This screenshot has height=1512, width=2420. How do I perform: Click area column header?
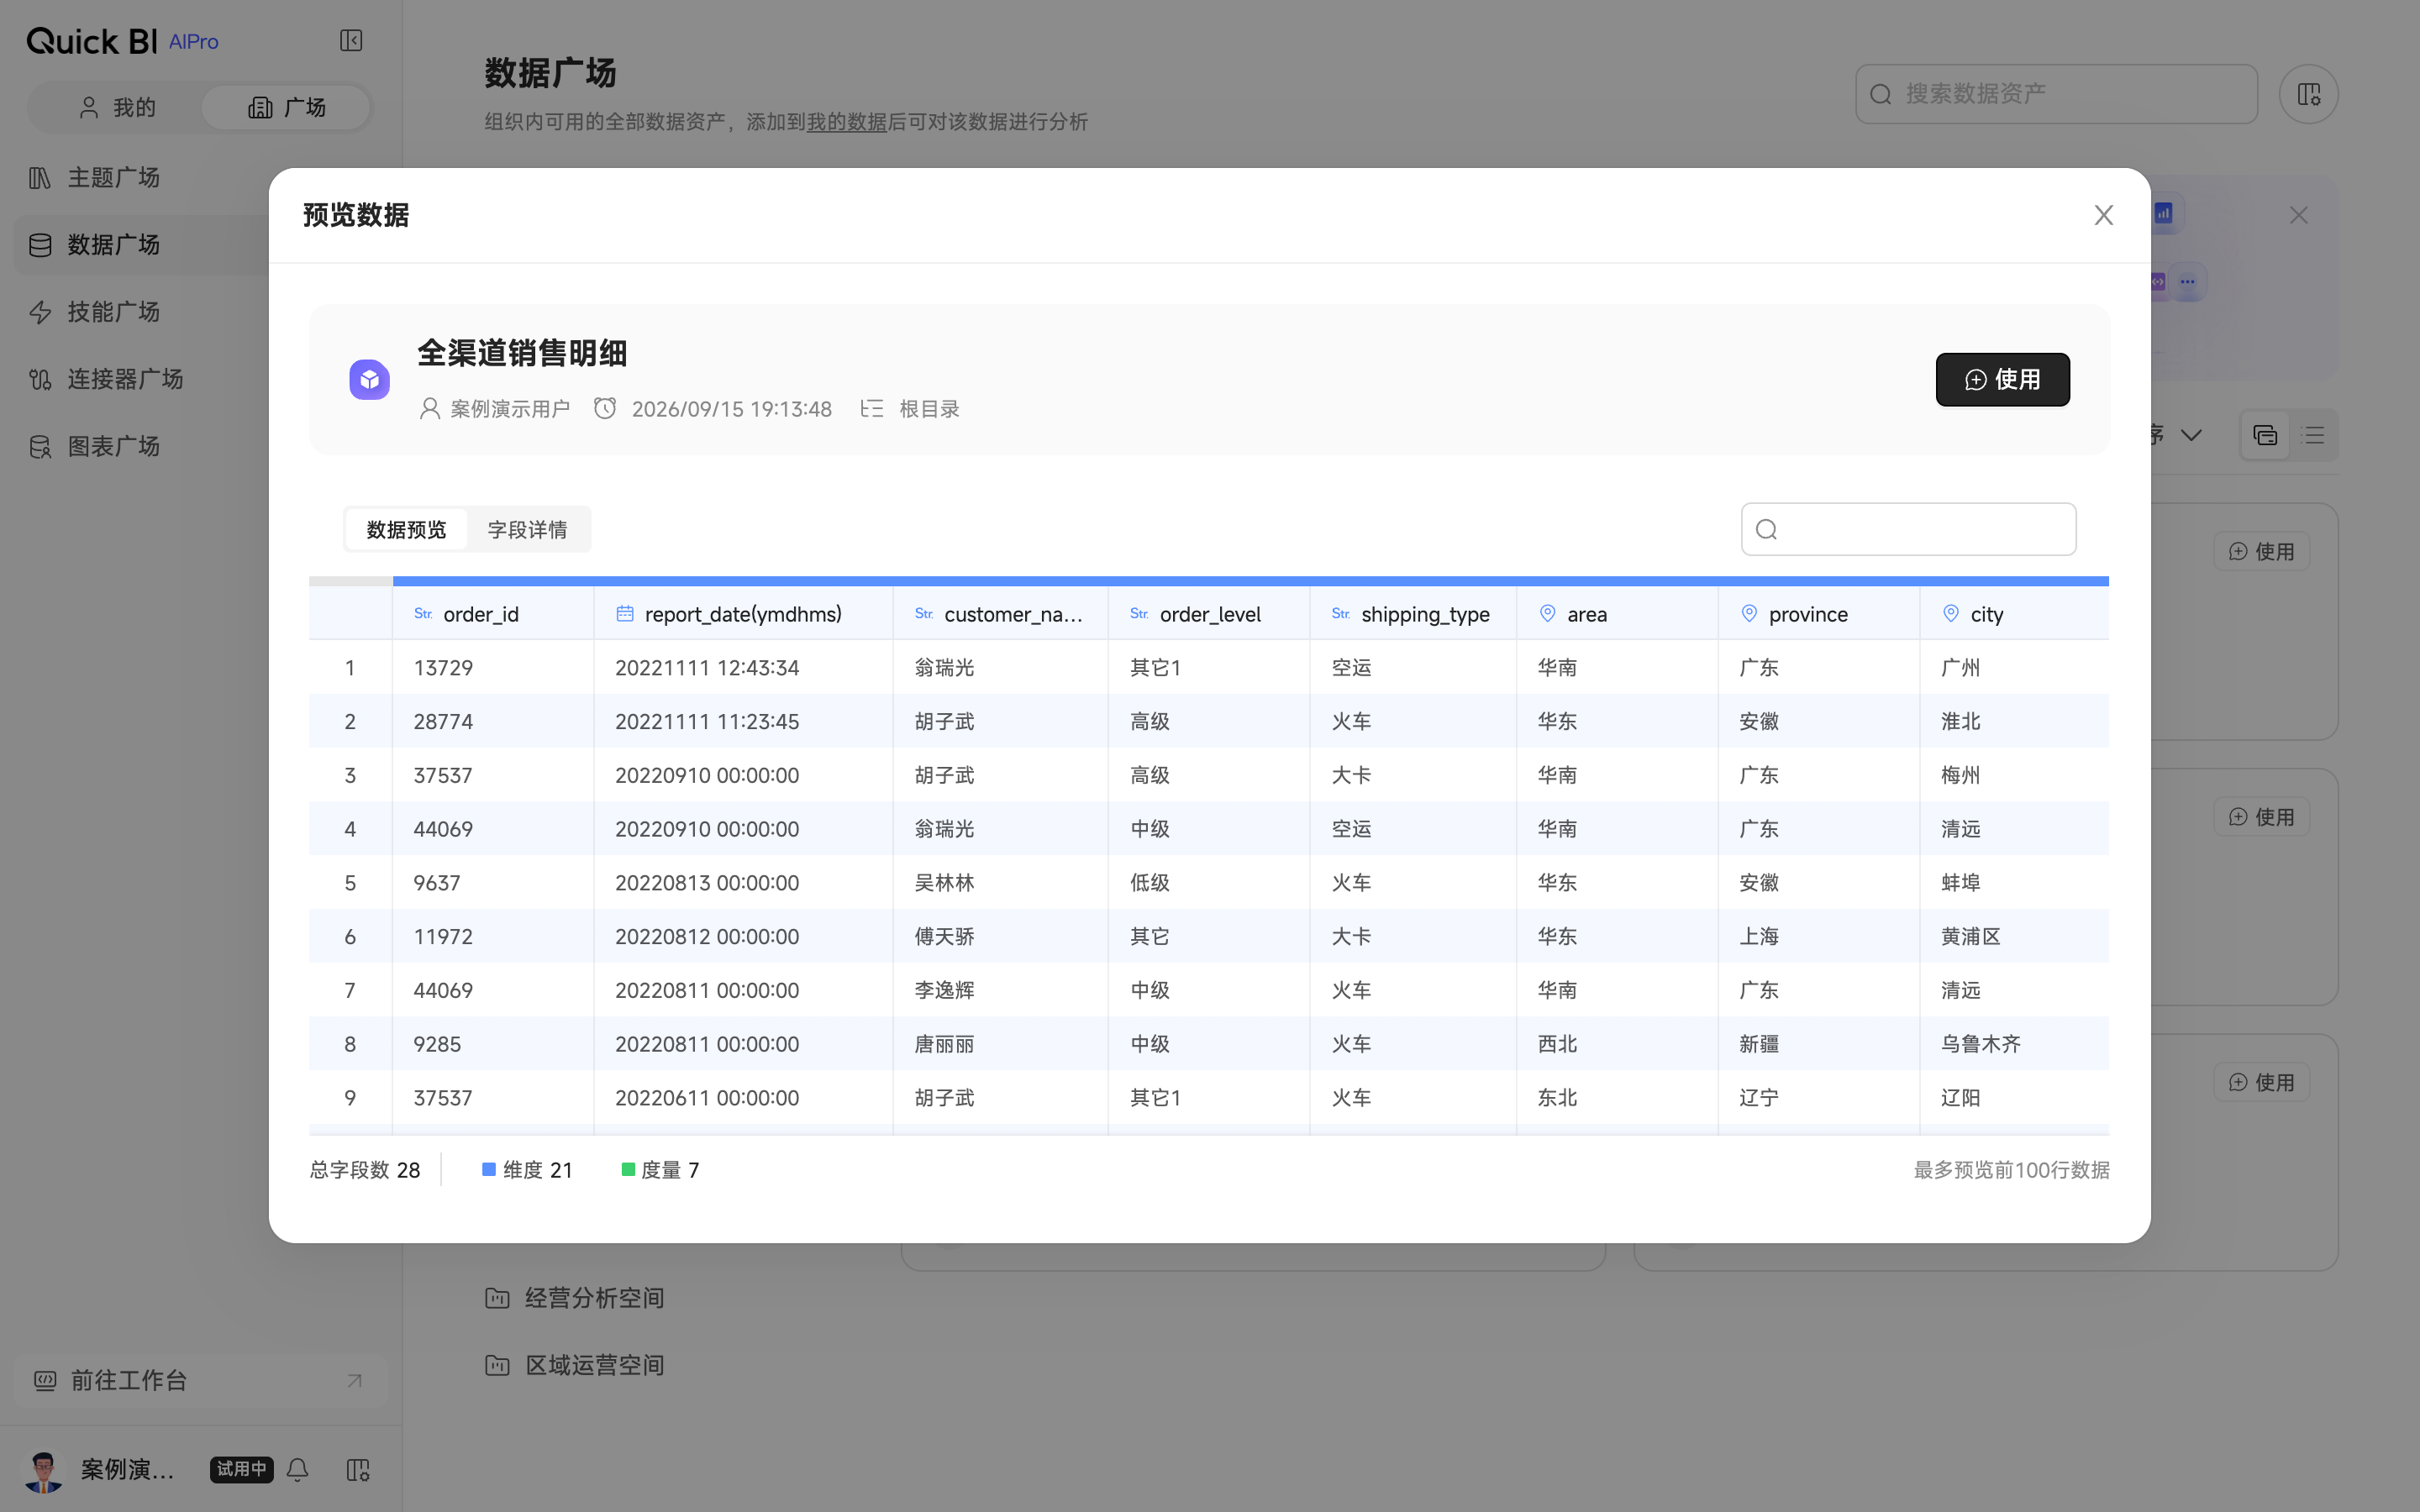tap(1617, 613)
